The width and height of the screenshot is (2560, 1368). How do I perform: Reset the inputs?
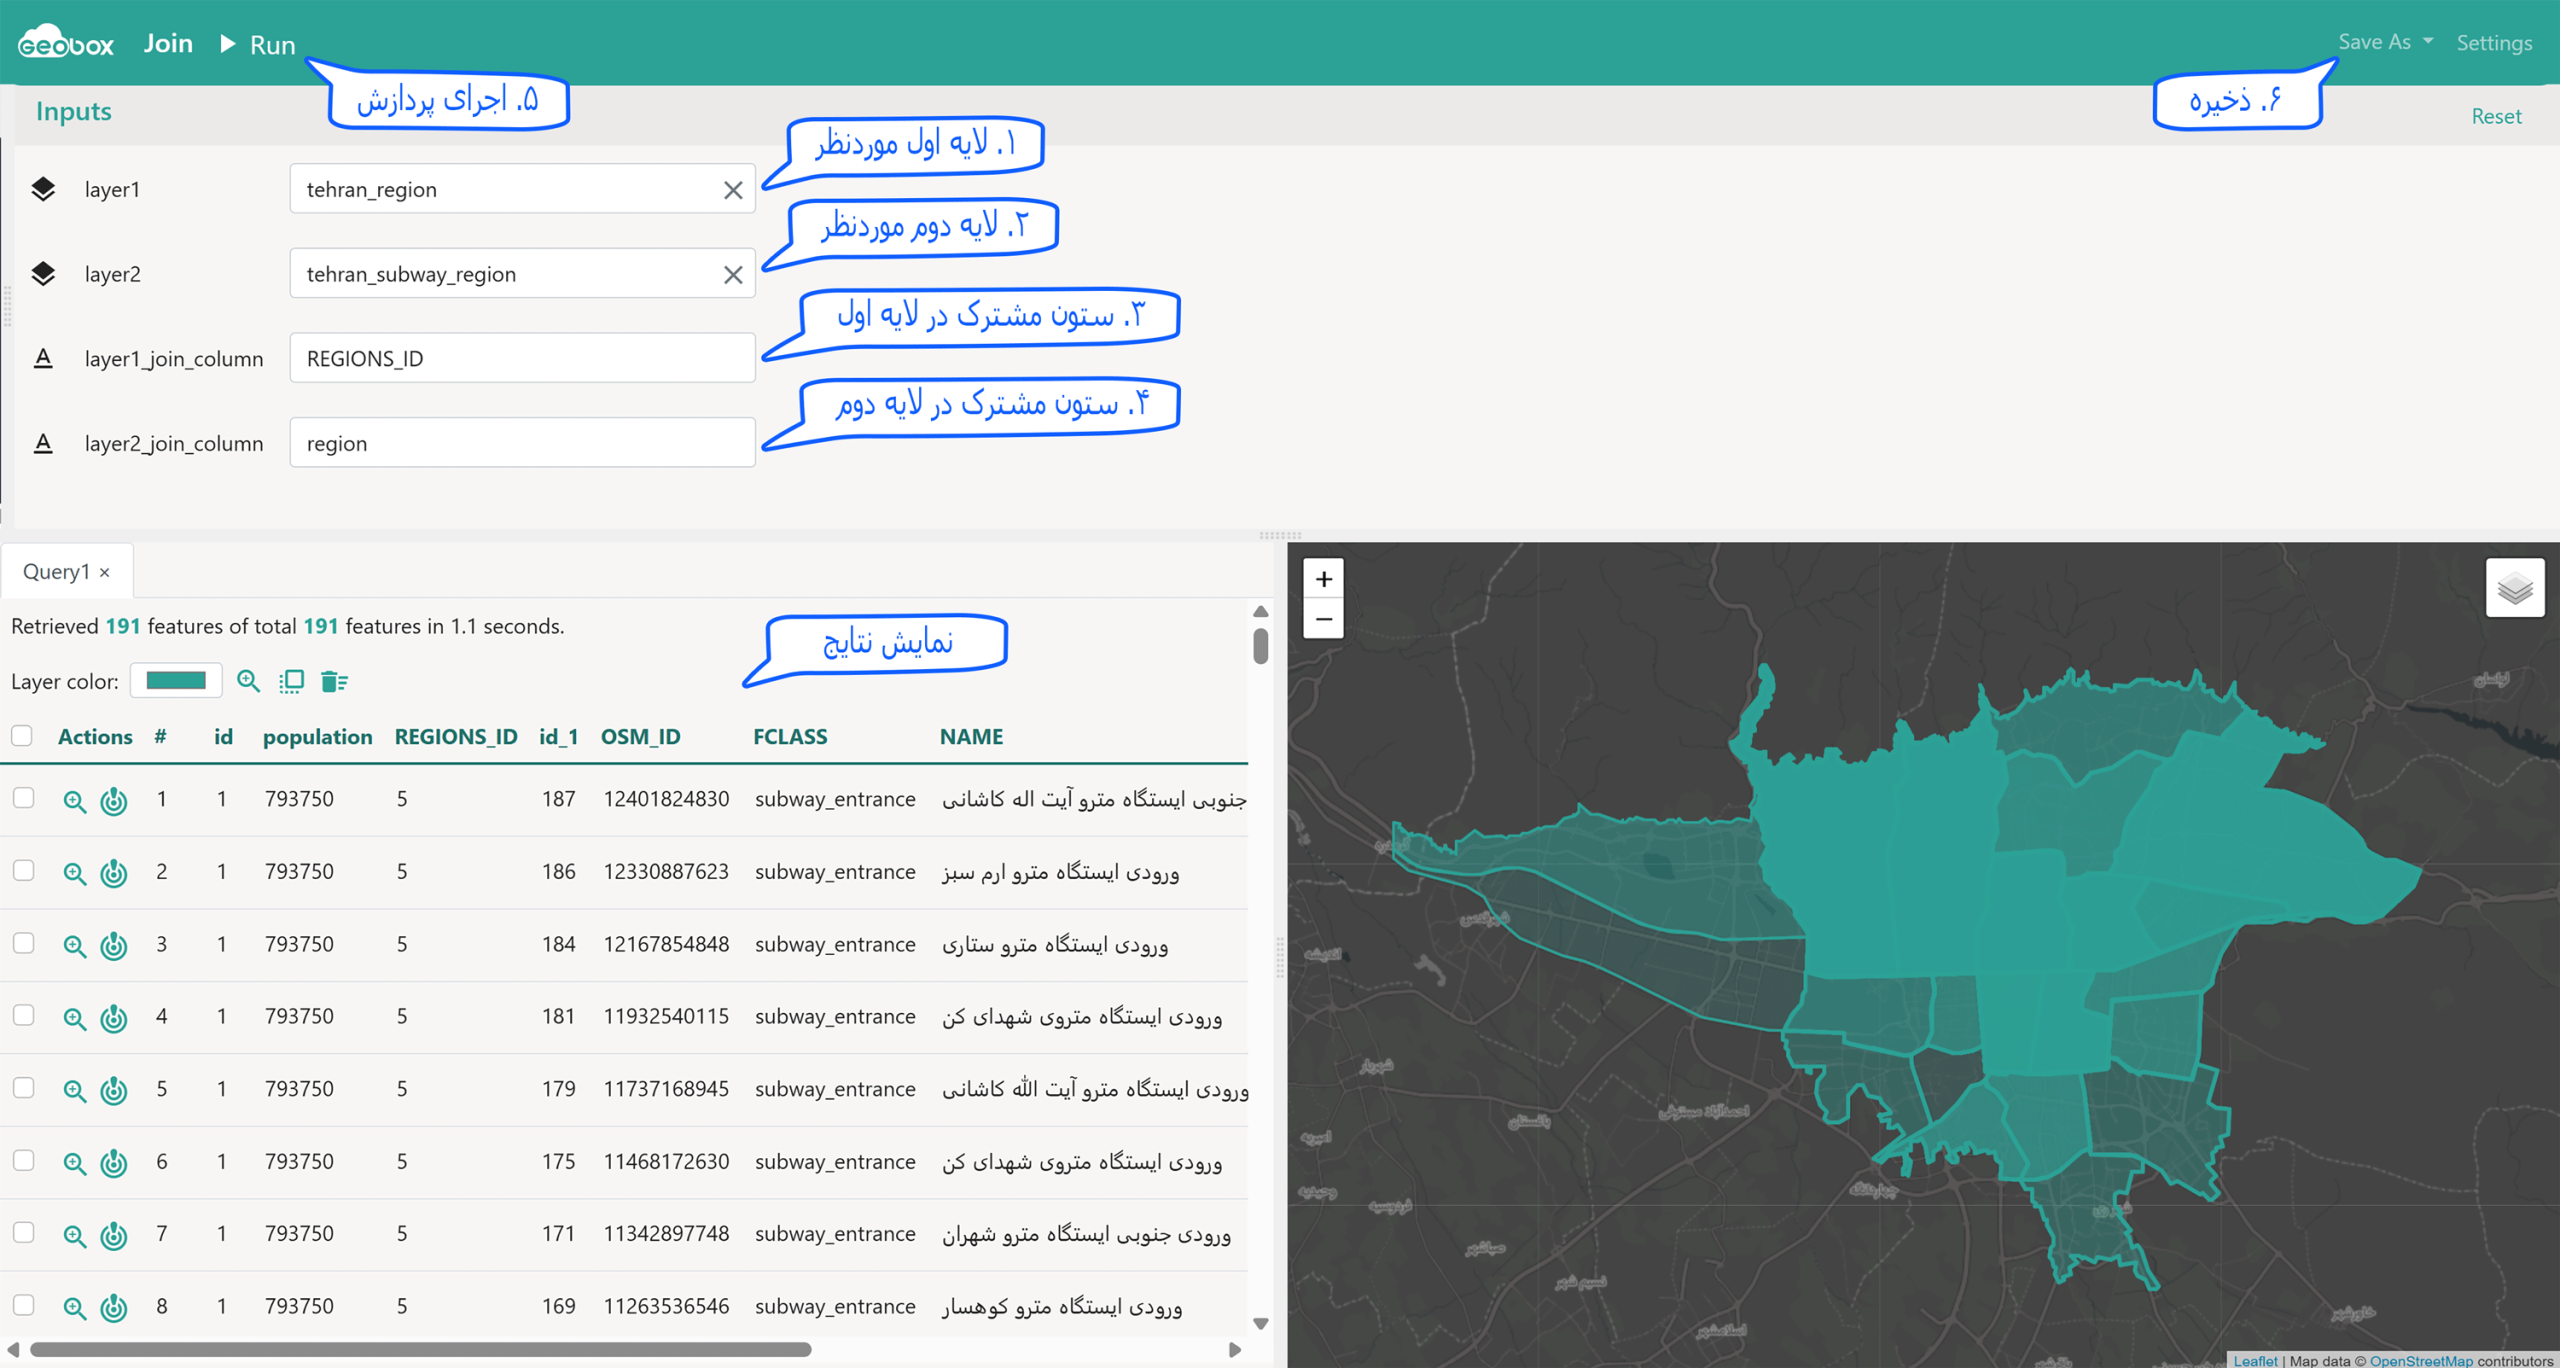coord(2496,116)
